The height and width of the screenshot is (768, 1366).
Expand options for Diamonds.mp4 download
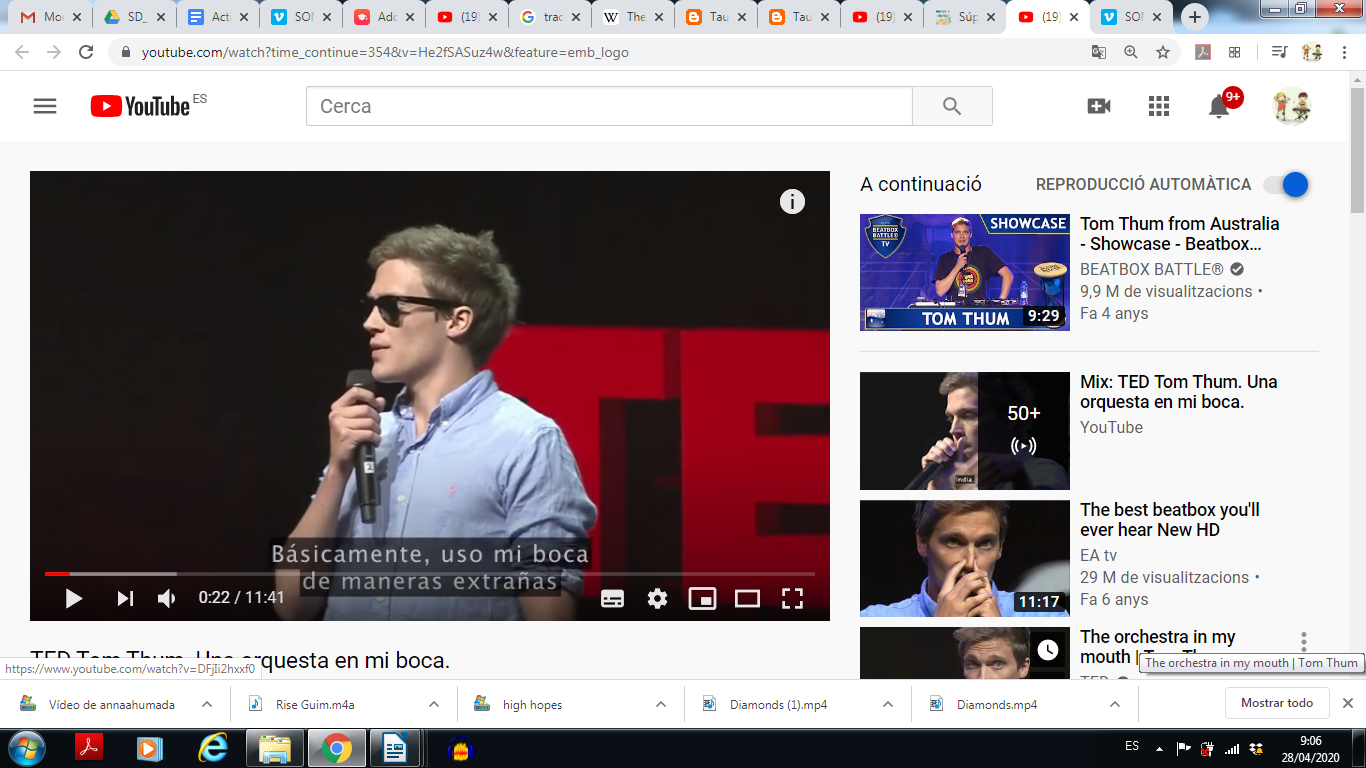(1115, 704)
